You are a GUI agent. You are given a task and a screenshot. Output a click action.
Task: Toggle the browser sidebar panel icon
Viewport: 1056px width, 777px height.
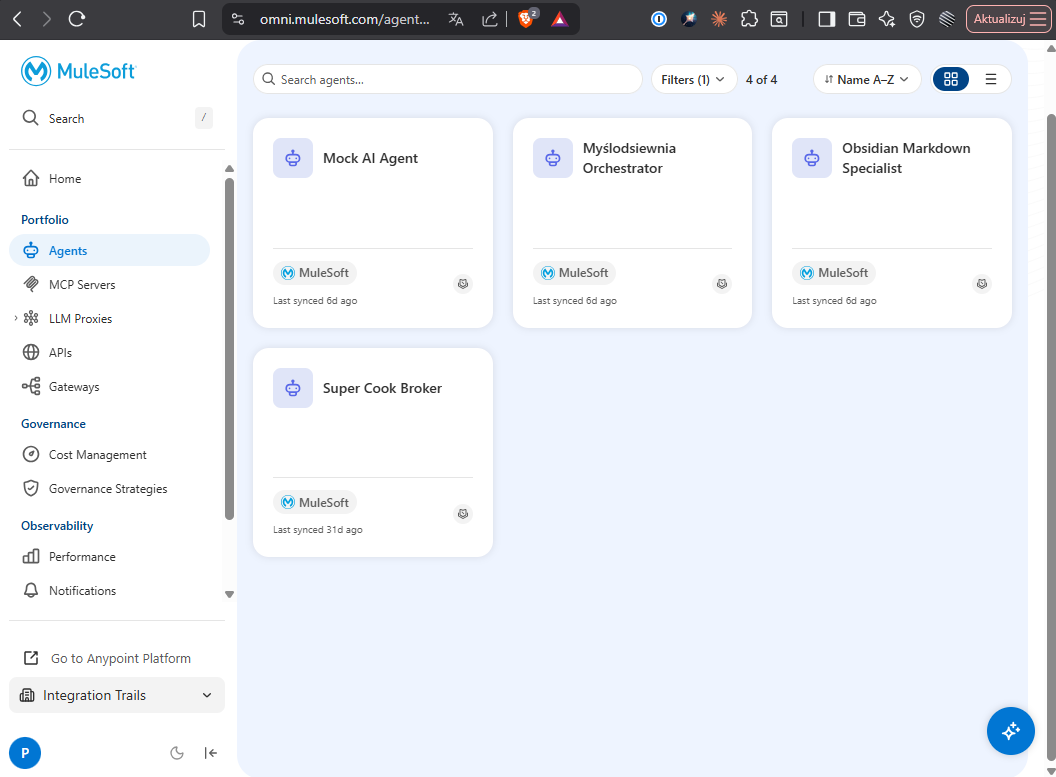click(826, 19)
